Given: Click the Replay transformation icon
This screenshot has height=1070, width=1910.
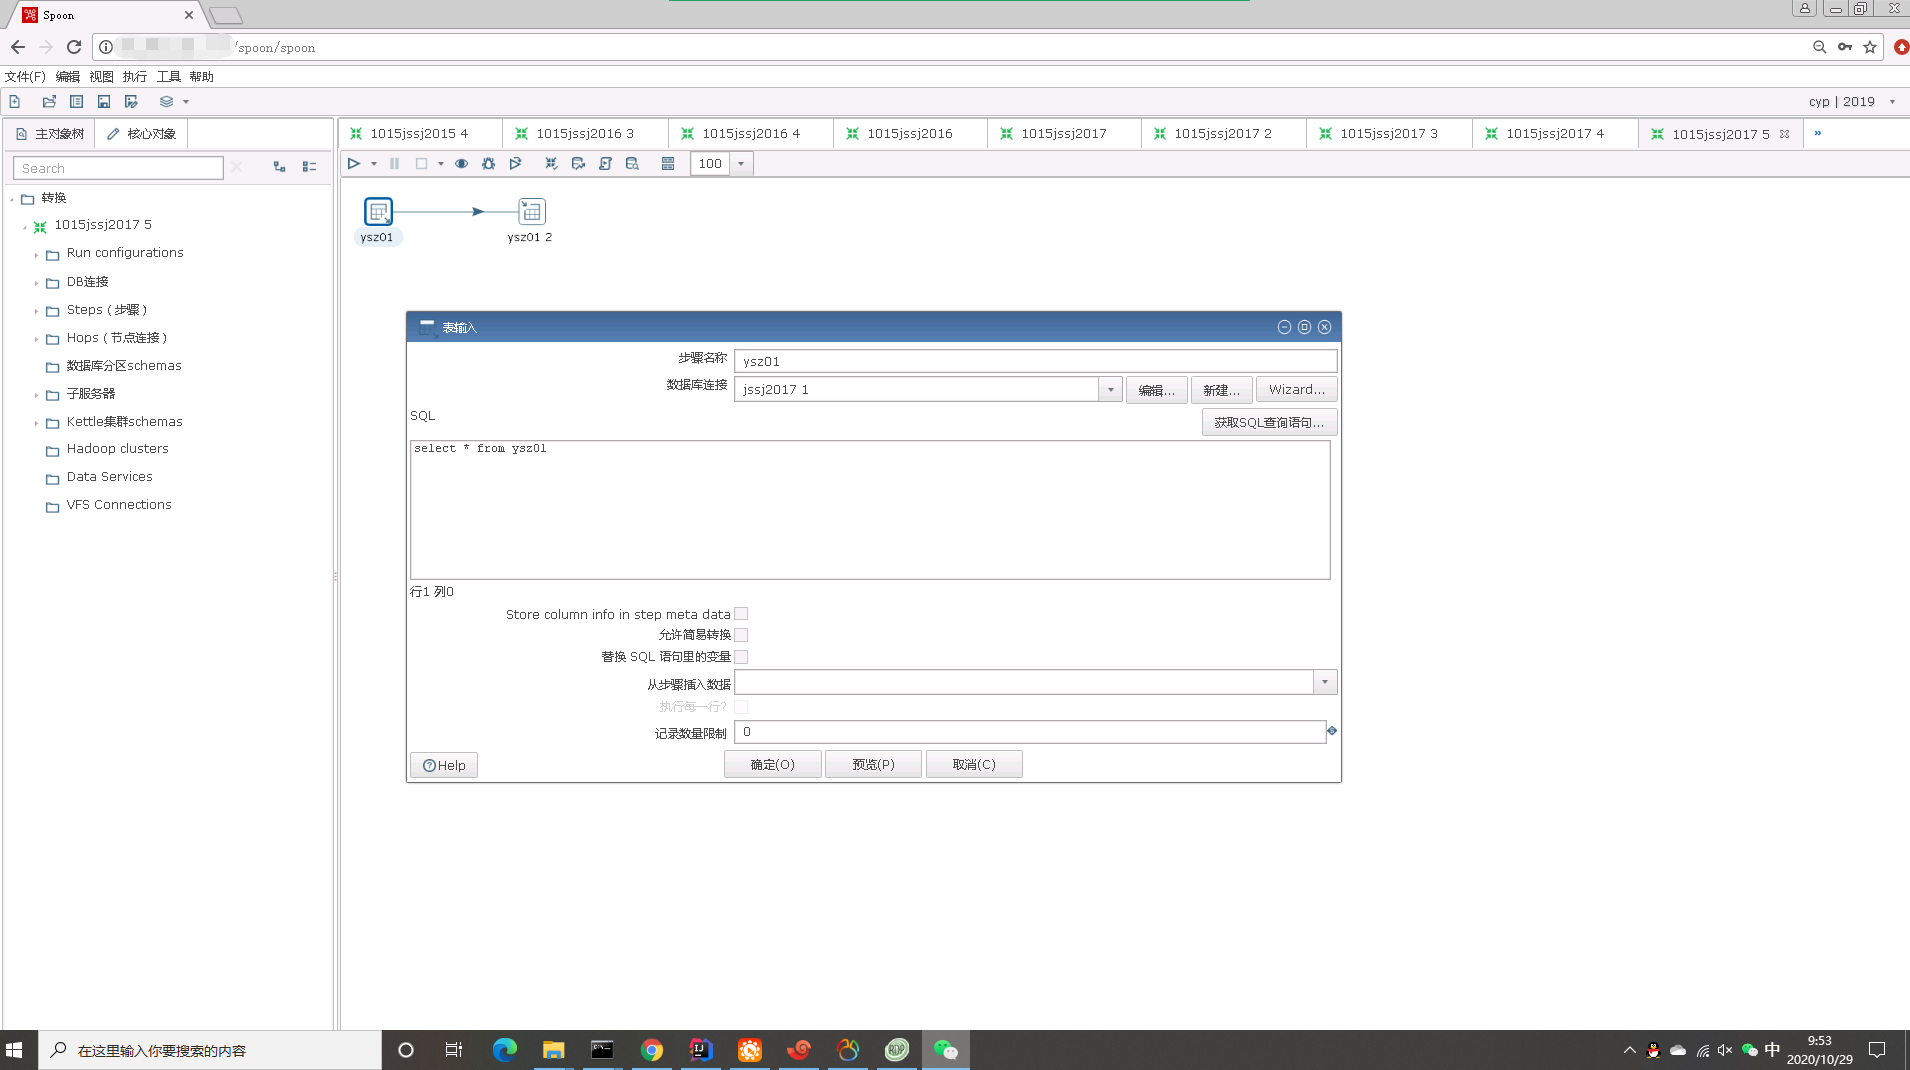Looking at the screenshot, I should [x=516, y=164].
